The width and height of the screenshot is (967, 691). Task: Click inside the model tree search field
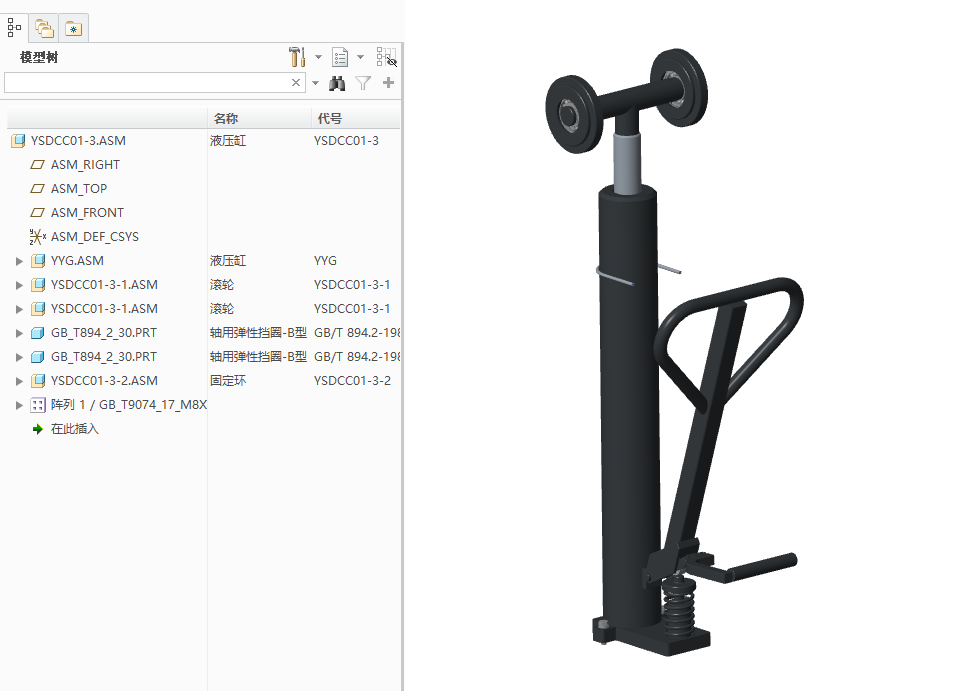pos(147,83)
